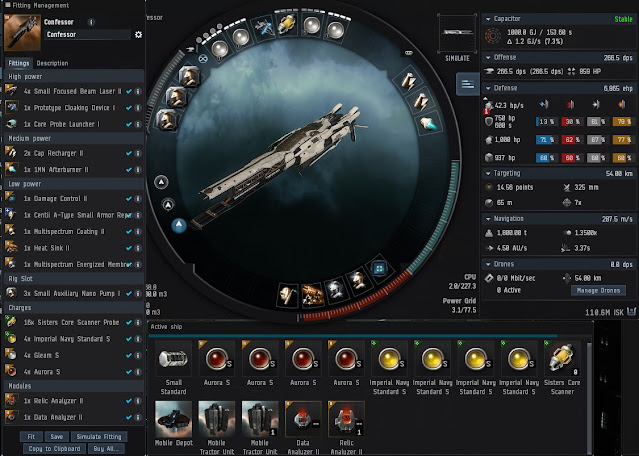Select the Data Analyzer II item icon
Screen dimensions: 639x456
303,419
